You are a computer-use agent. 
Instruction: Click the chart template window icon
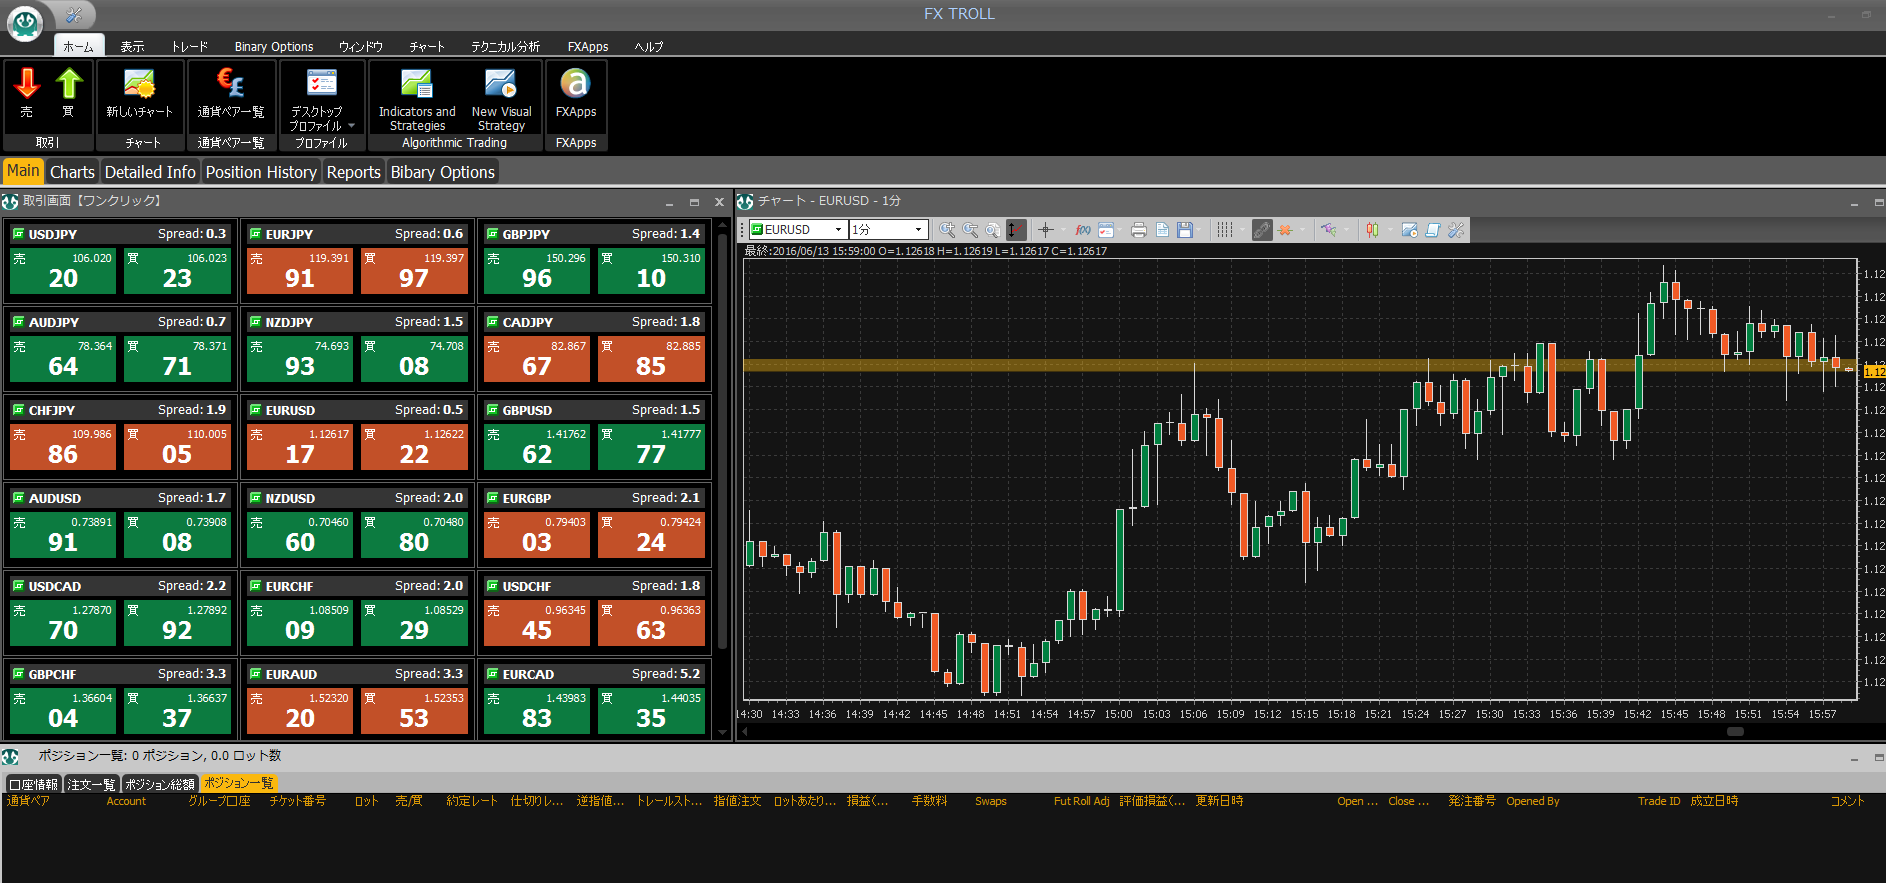click(1106, 230)
